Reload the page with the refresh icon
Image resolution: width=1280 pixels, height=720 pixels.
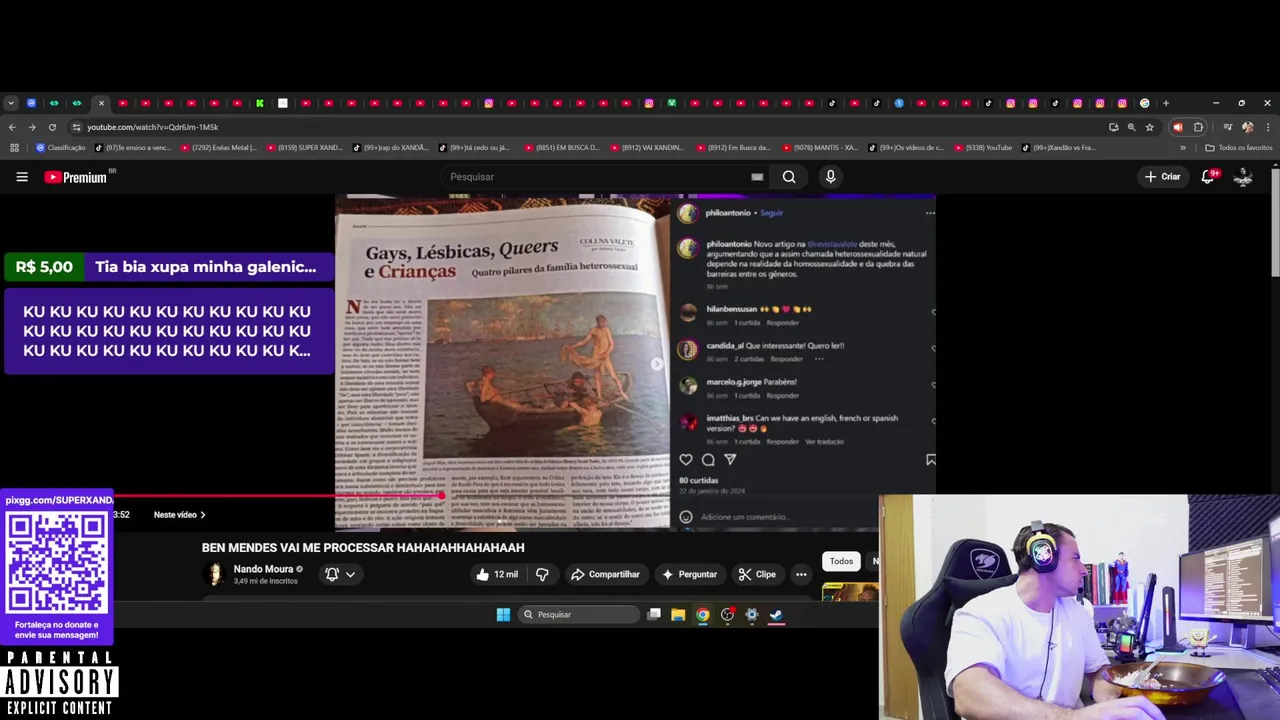53,127
